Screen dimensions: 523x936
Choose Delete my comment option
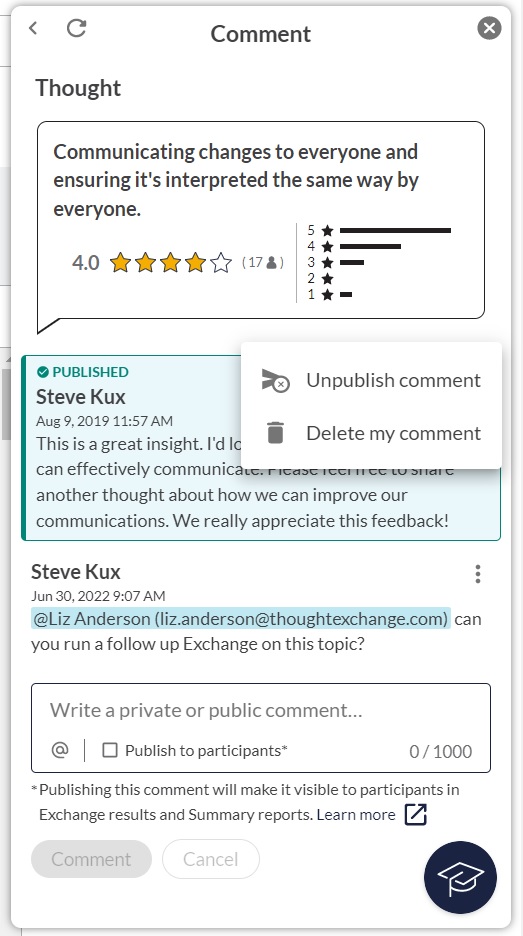tap(371, 433)
